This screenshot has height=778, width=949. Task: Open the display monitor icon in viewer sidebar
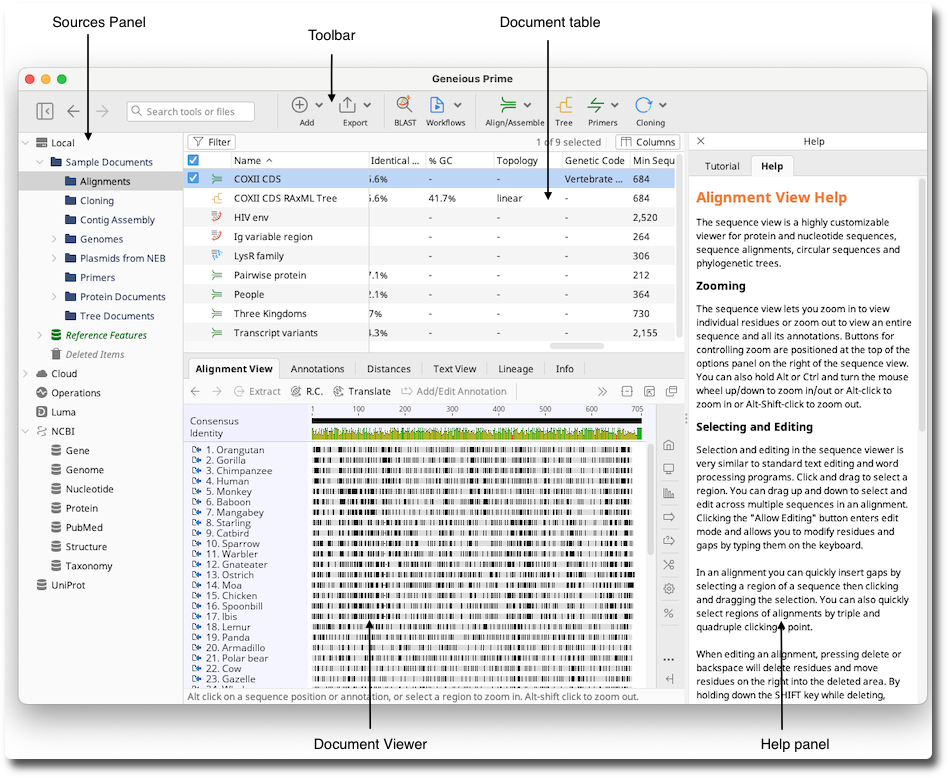coord(669,469)
